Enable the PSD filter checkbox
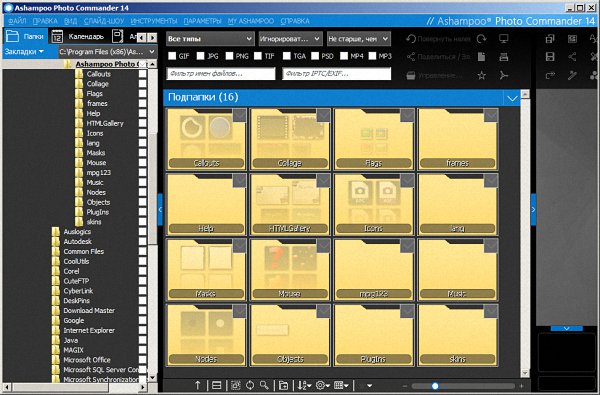 [315, 56]
